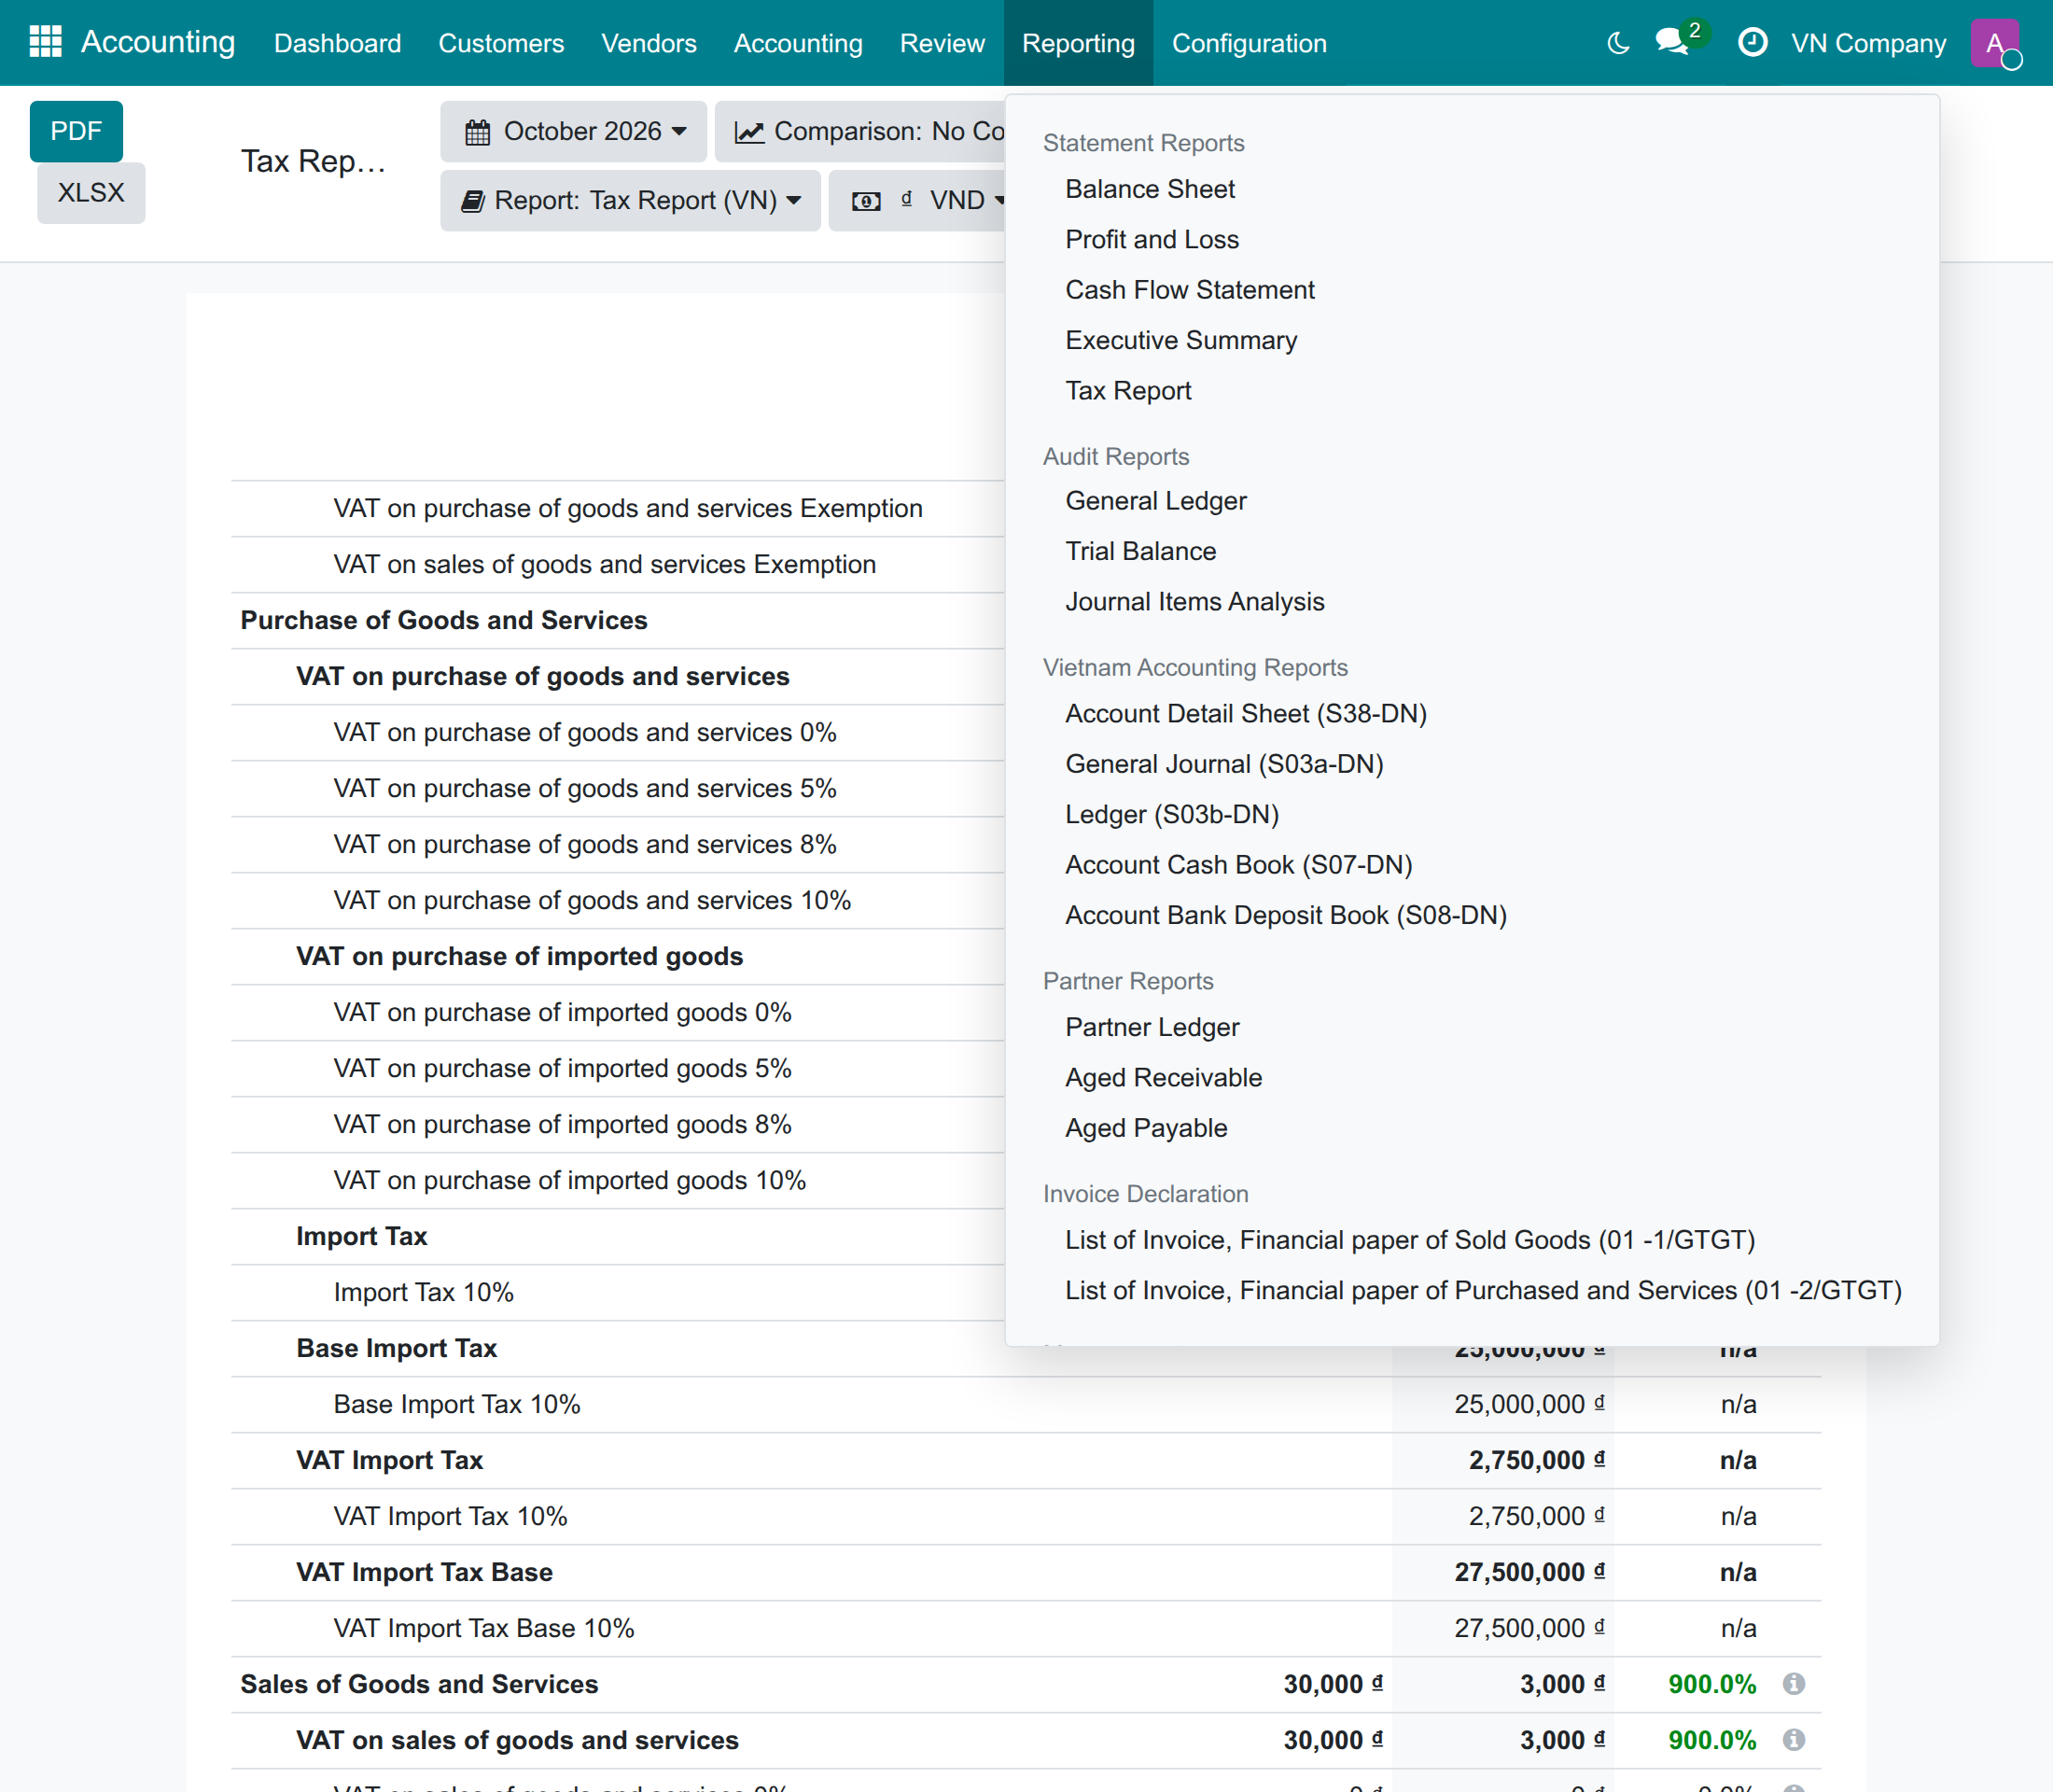
Task: Select the 'VAT Import Tax' header row
Action: pos(390,1460)
